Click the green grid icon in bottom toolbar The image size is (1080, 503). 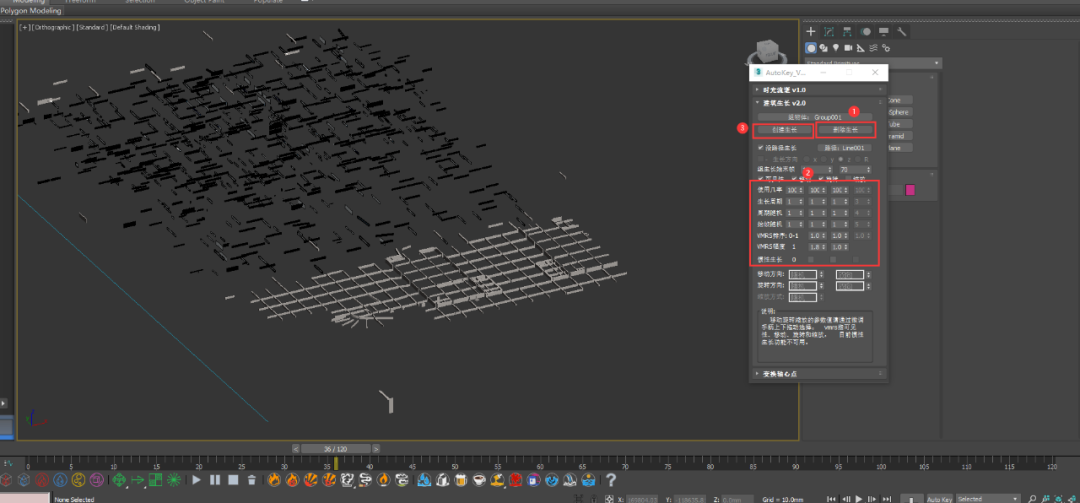(156, 480)
